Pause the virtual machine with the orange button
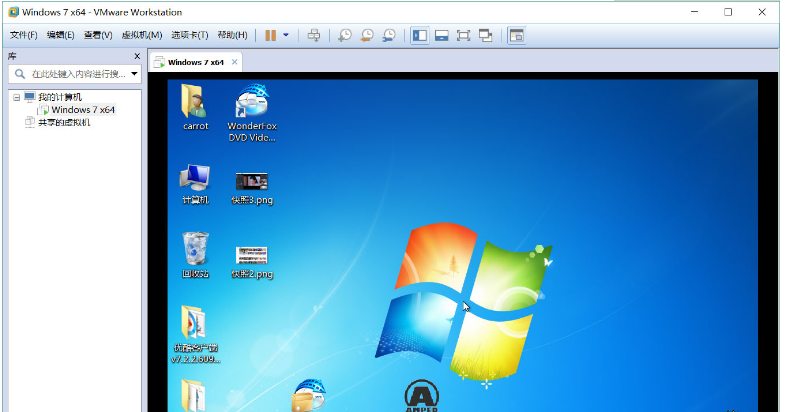 click(x=271, y=35)
